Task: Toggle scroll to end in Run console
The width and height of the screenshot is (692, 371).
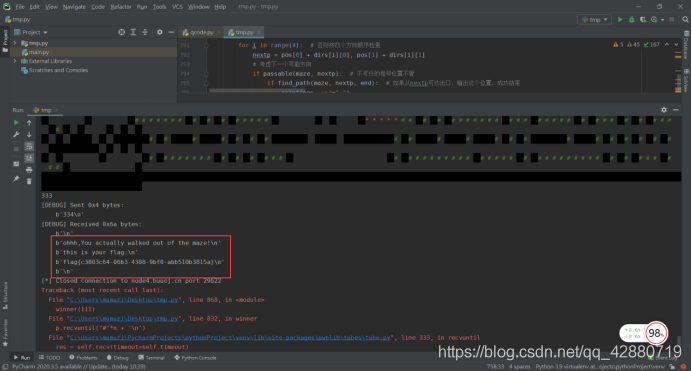Action: [x=29, y=158]
